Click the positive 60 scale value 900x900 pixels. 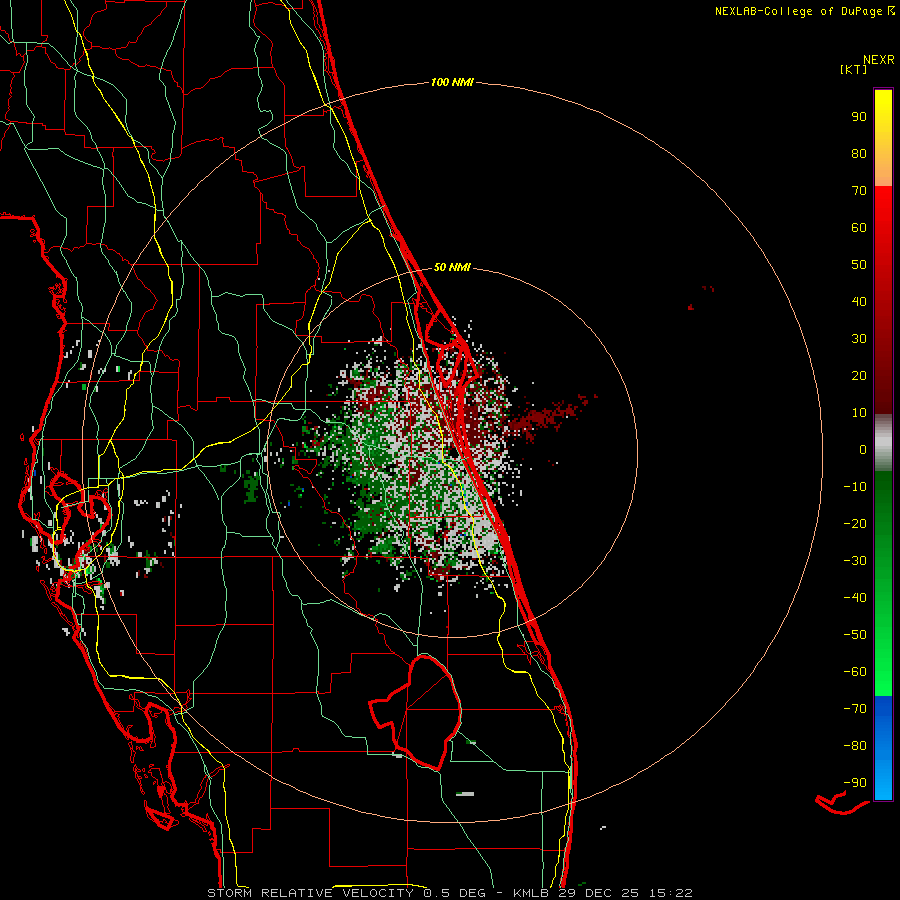[x=859, y=227]
